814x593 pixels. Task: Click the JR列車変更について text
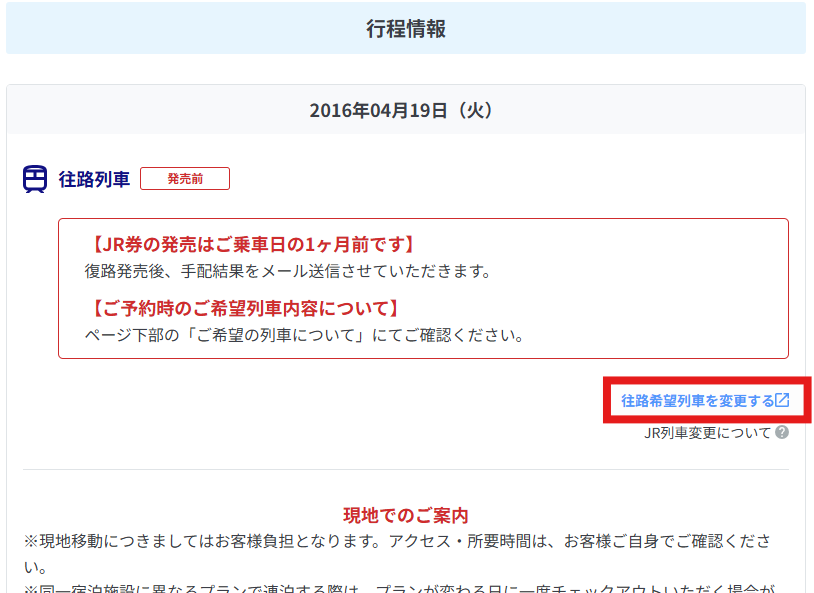tap(708, 433)
